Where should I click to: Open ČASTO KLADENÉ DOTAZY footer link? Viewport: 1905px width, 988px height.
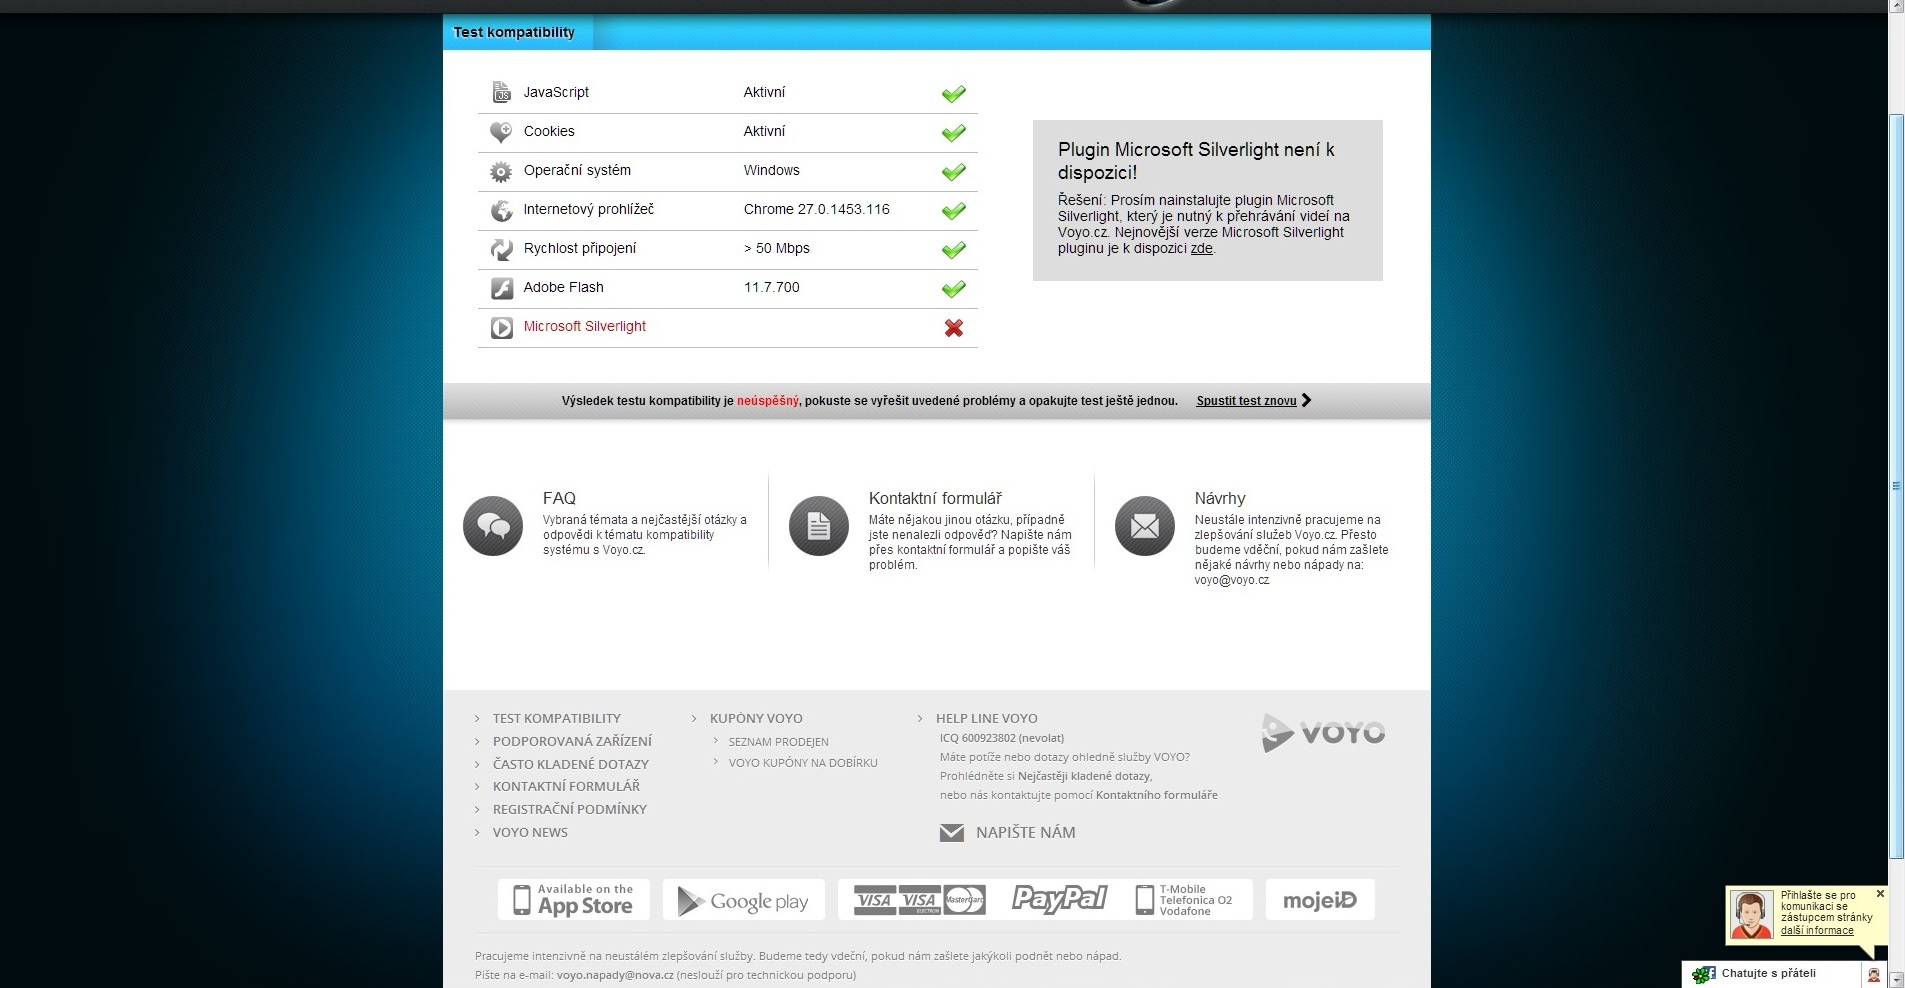pyautogui.click(x=570, y=764)
